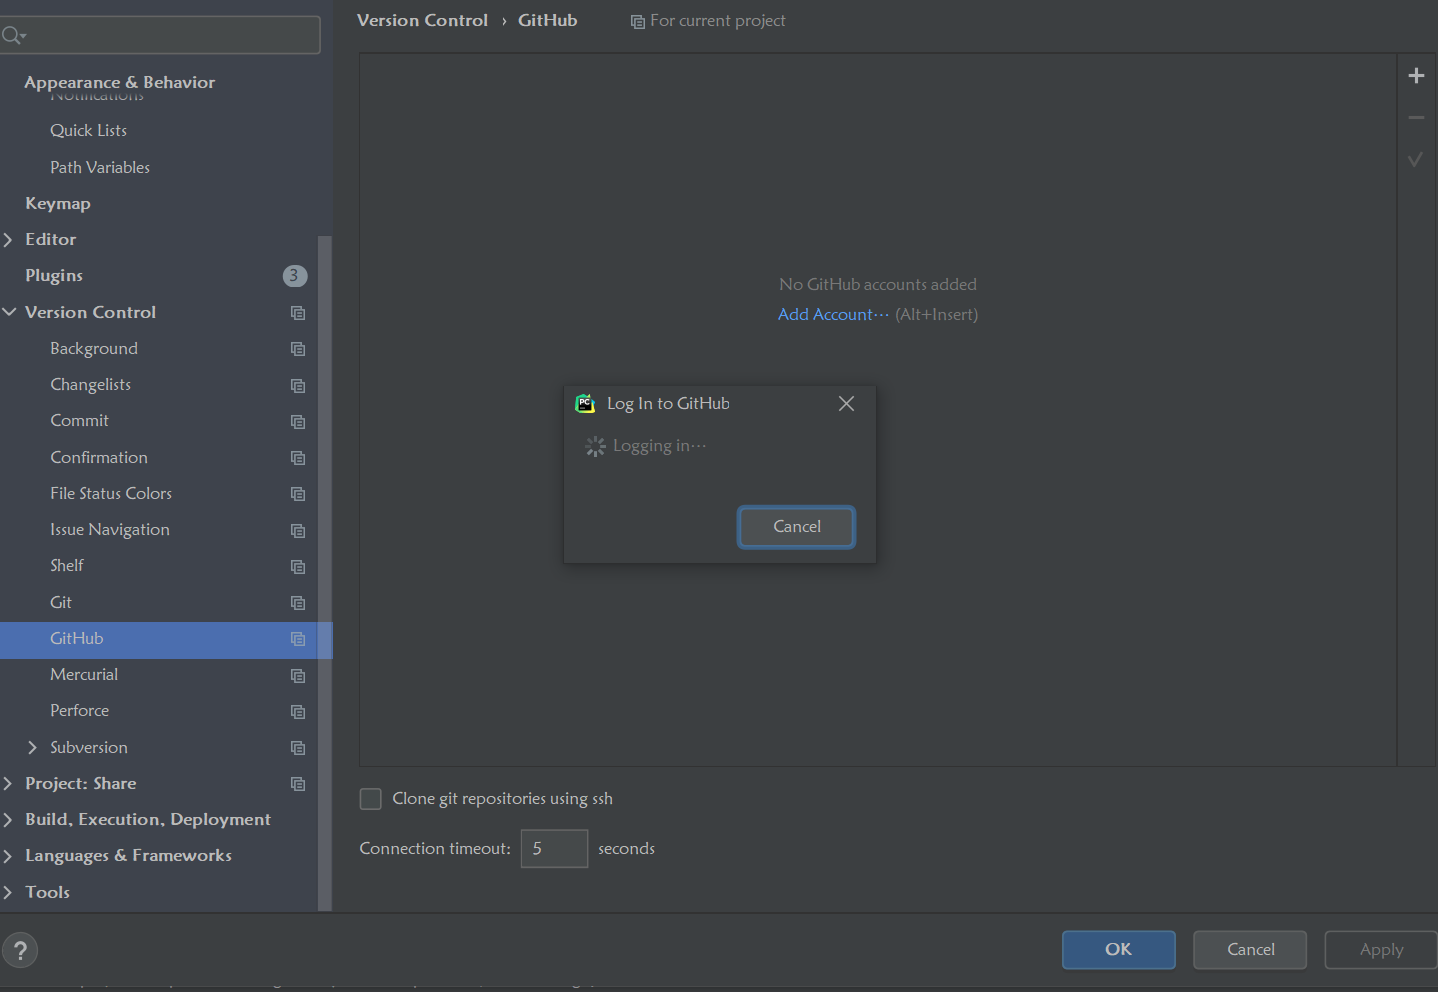Viewport: 1438px width, 992px height.
Task: Click project-level icon next to Issue Navigation
Action: click(x=298, y=531)
